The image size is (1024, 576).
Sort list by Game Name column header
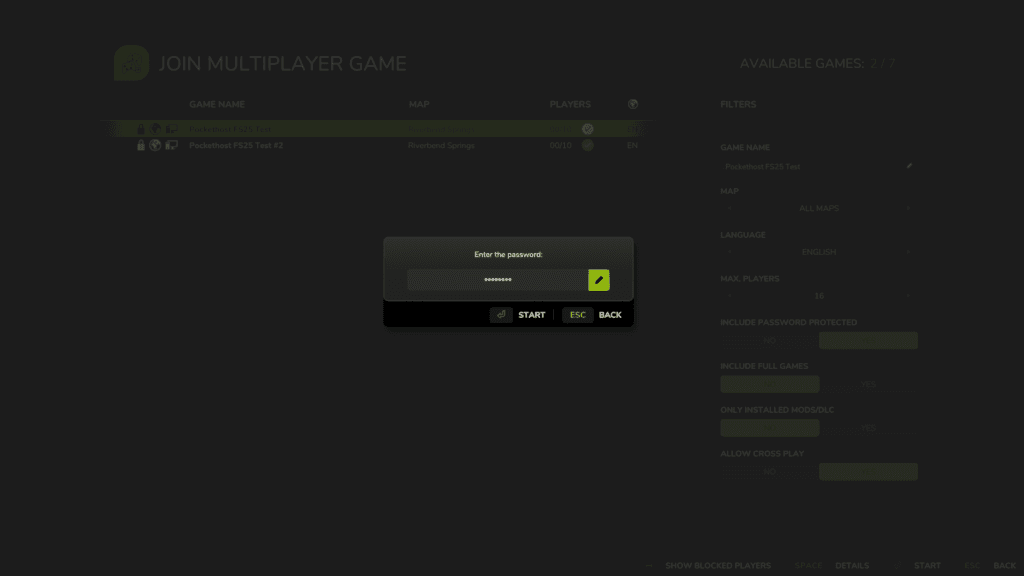217,104
